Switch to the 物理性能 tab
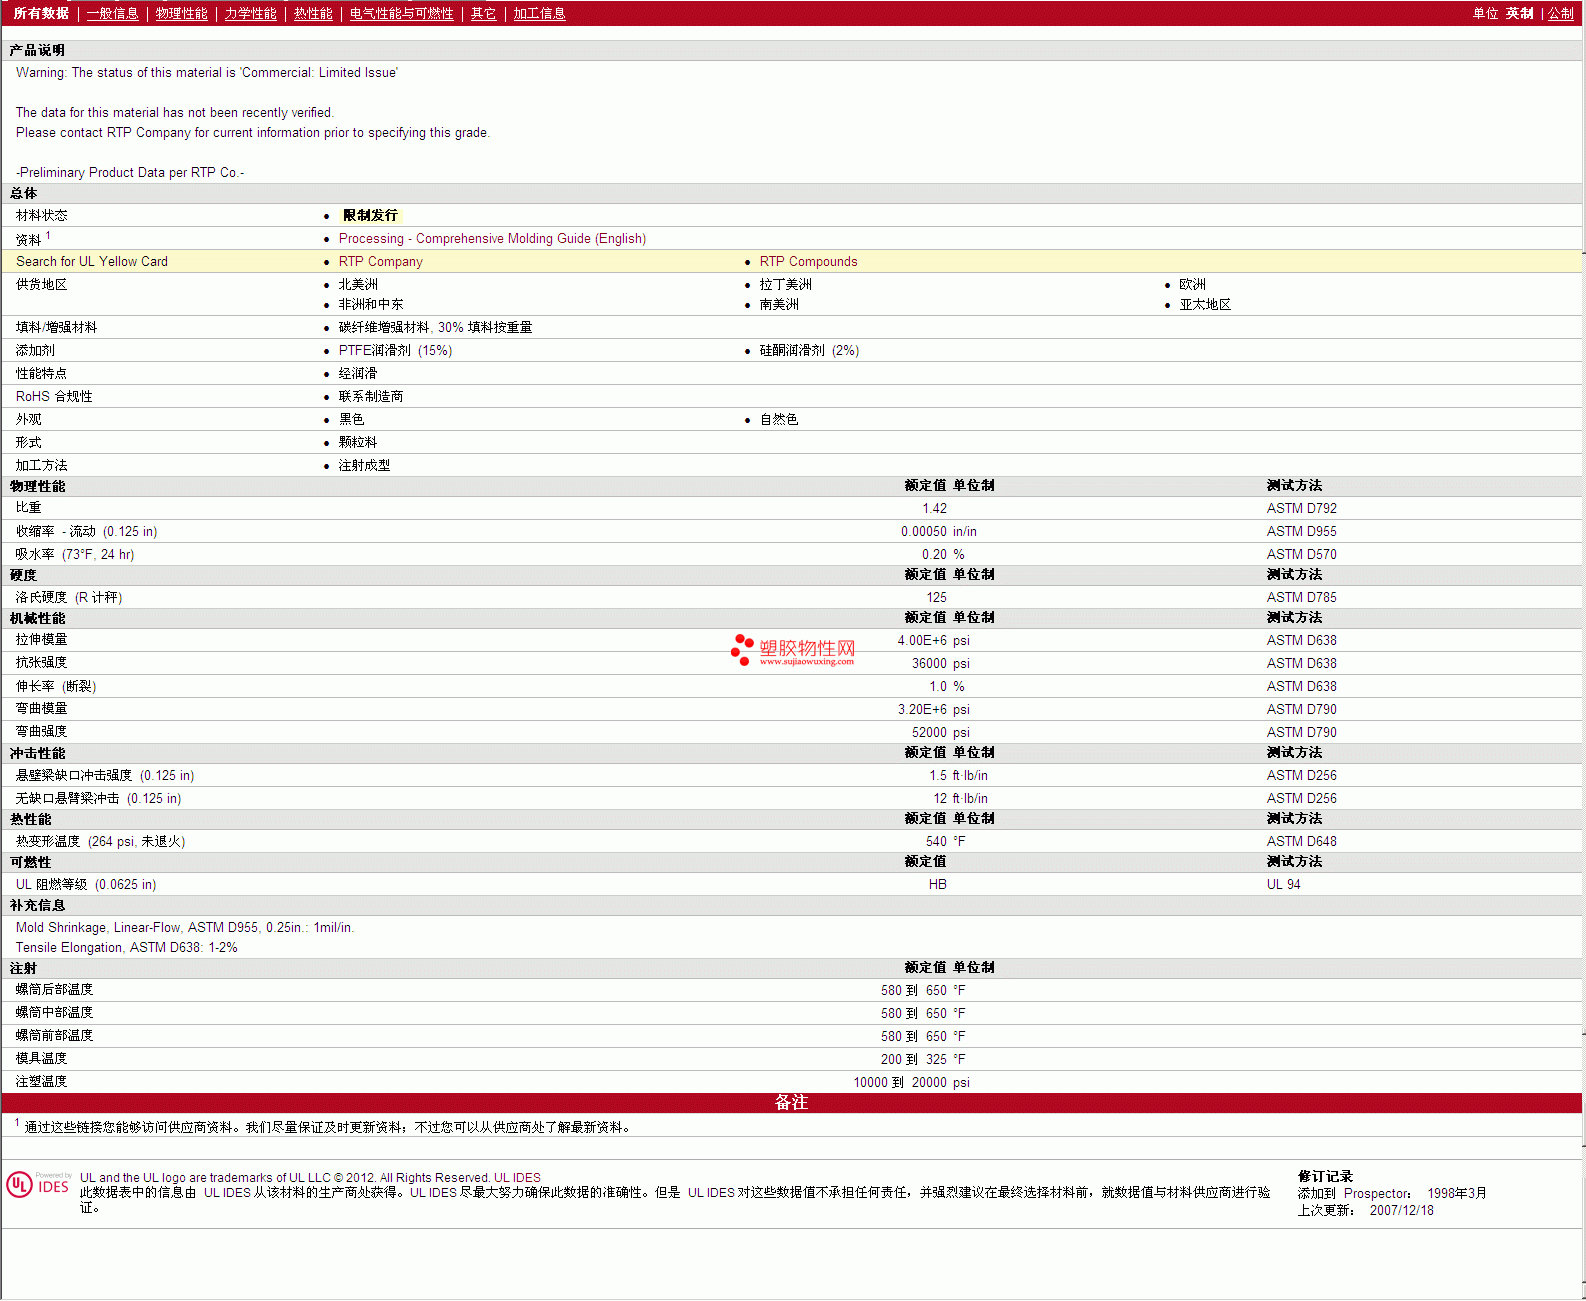The width and height of the screenshot is (1586, 1301). tap(182, 14)
